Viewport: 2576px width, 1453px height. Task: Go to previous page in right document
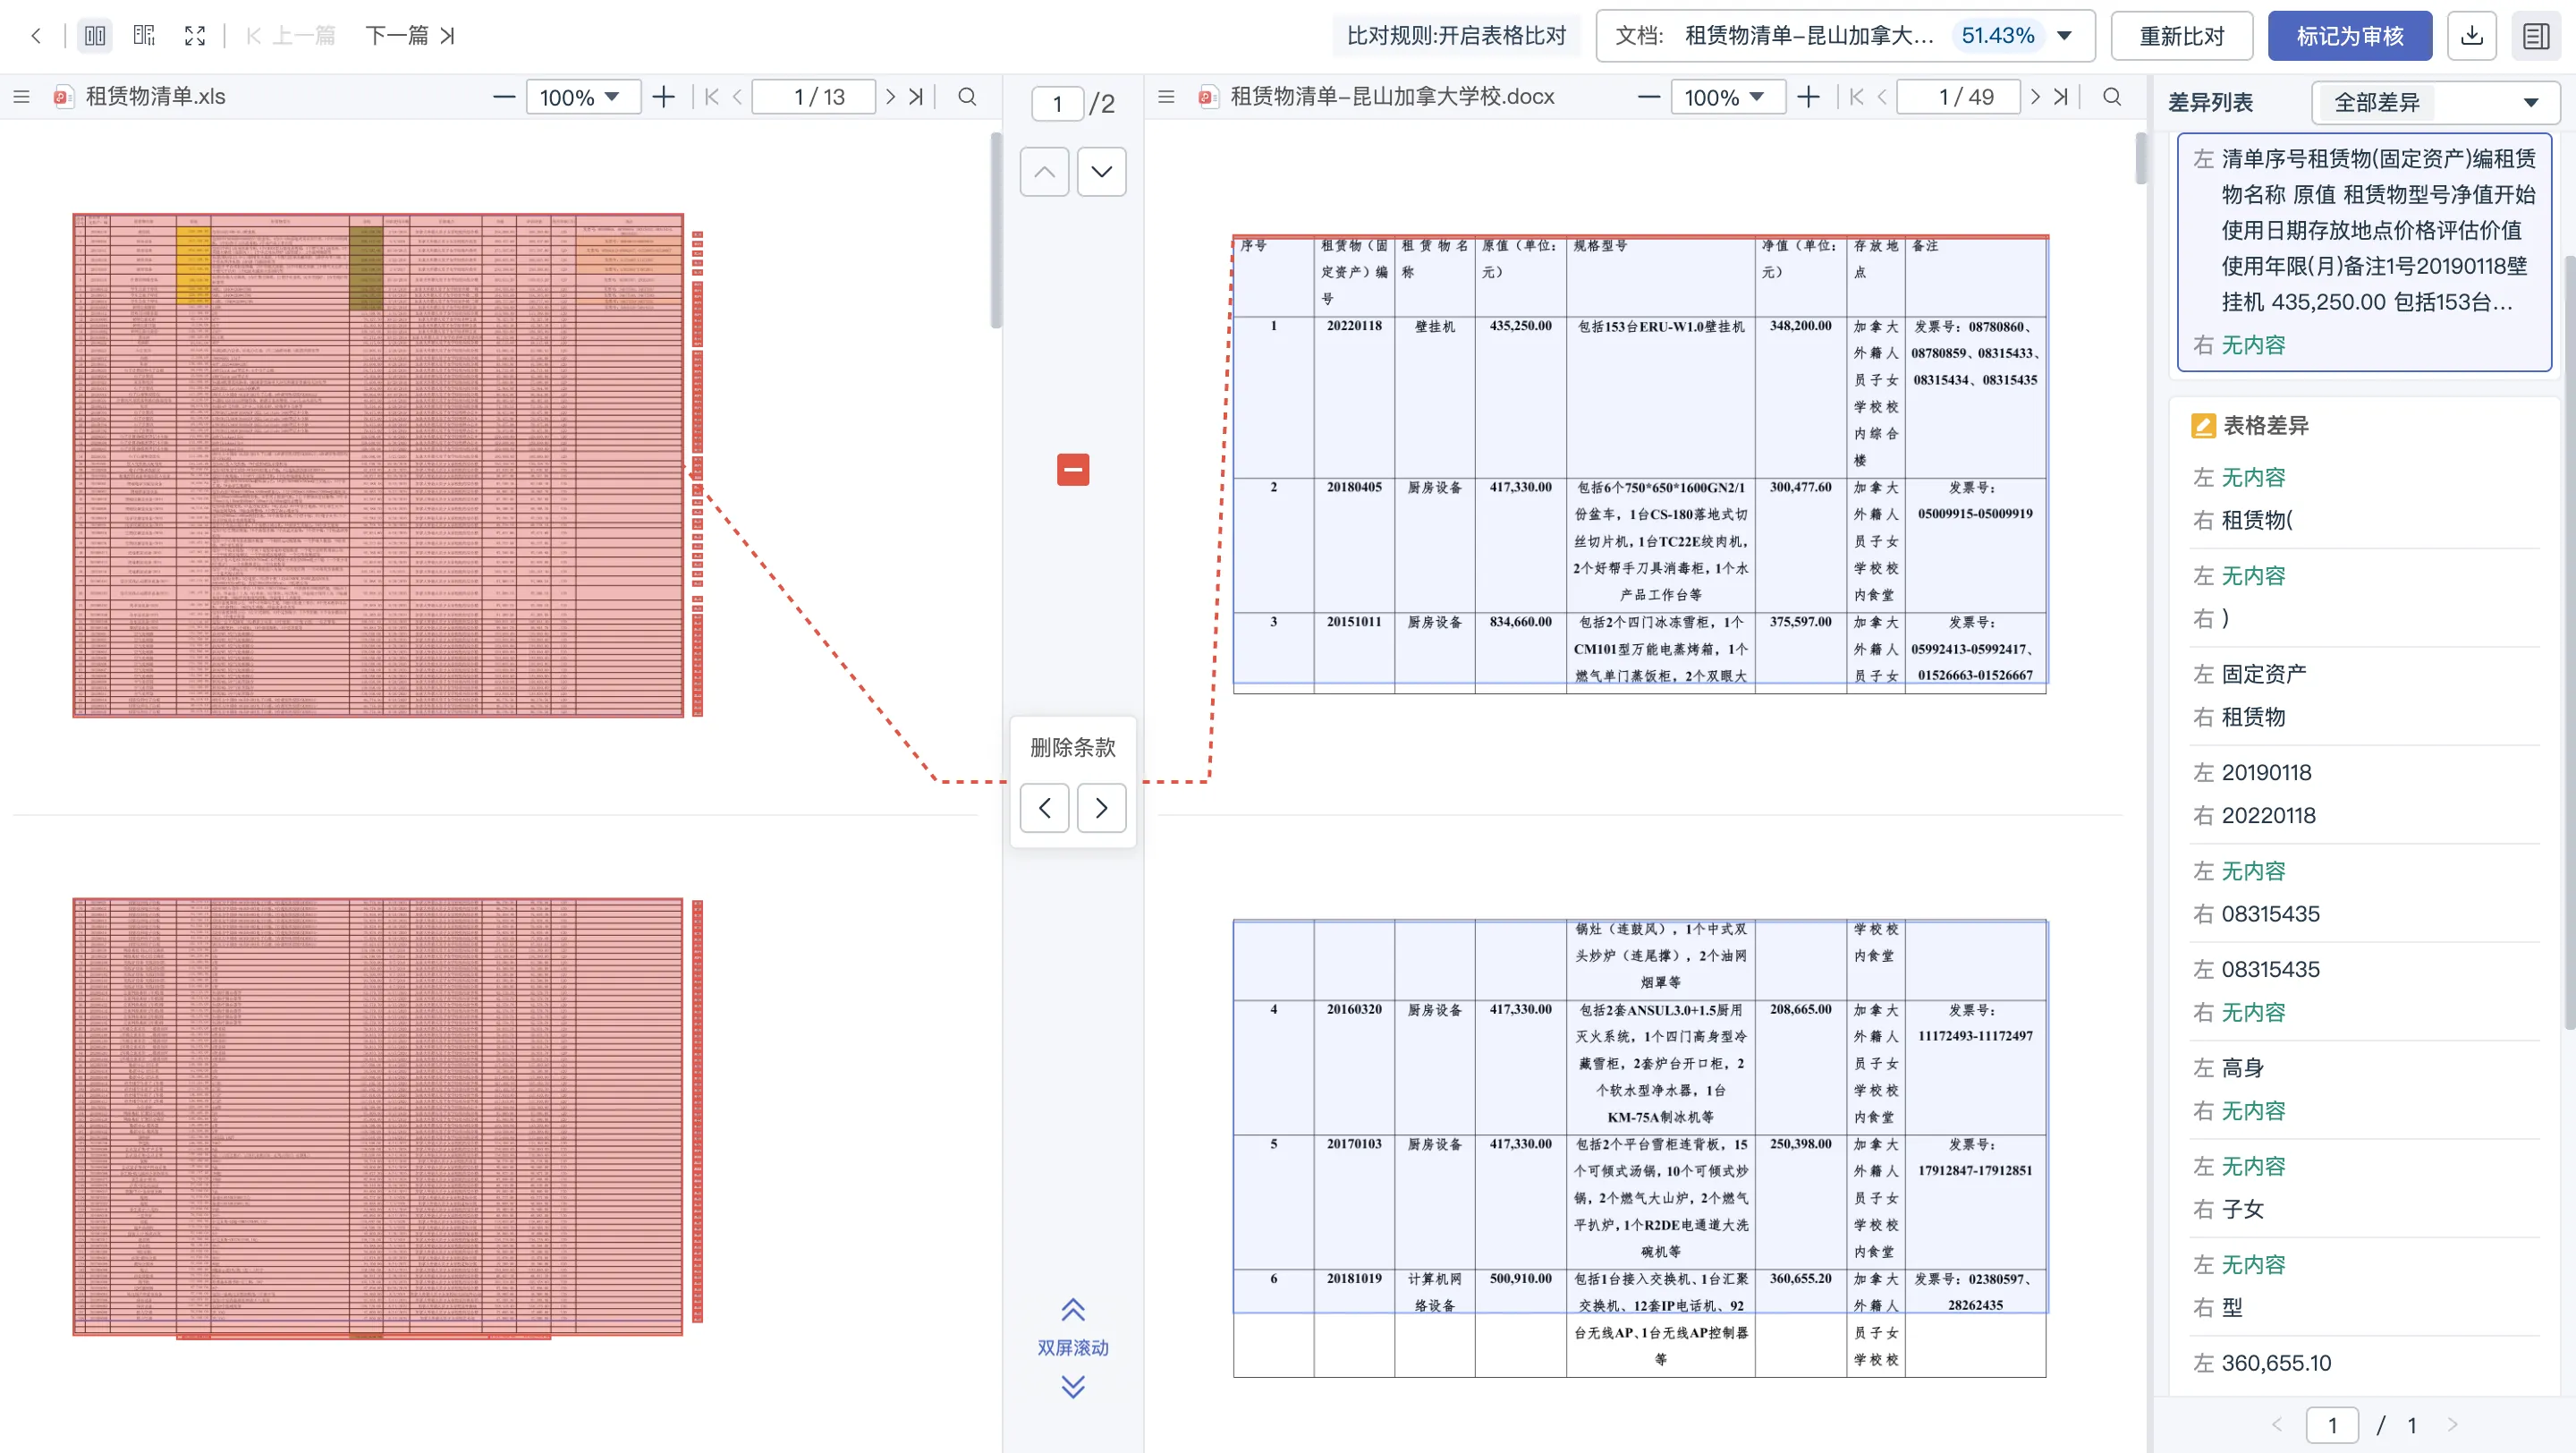1882,97
